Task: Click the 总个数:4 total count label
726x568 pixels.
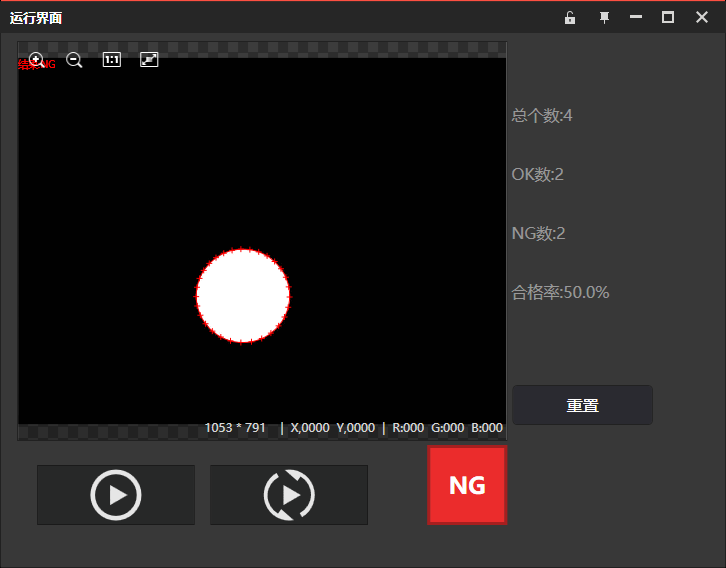Action: pyautogui.click(x=542, y=116)
